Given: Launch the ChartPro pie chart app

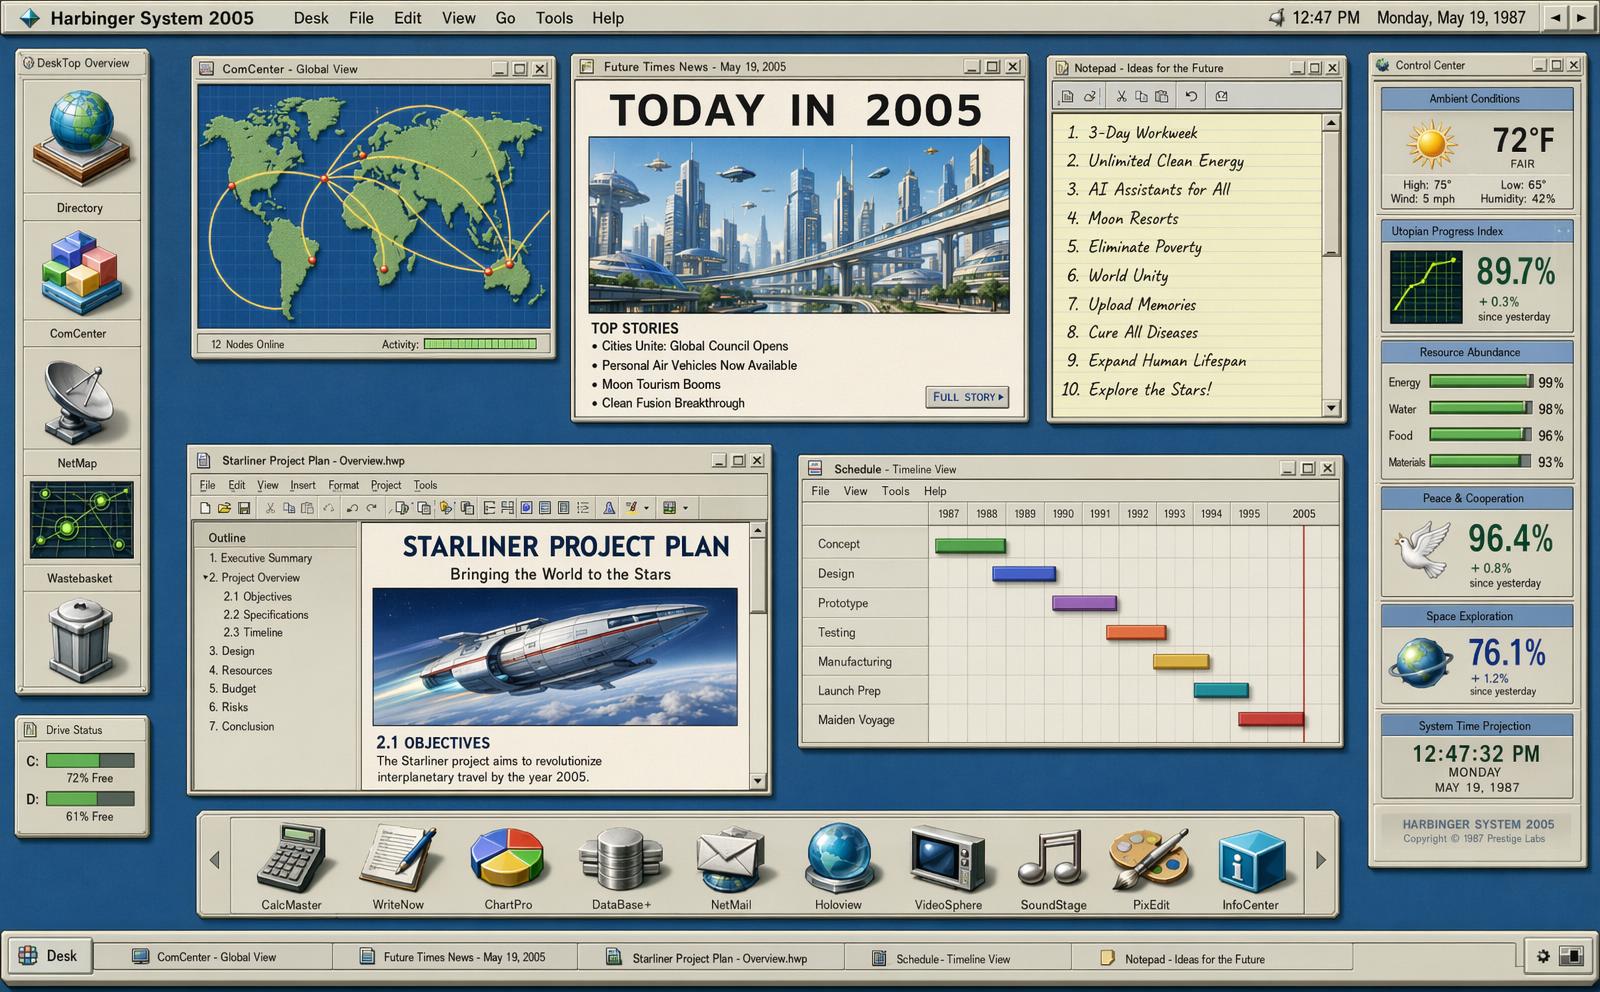Looking at the screenshot, I should coord(507,858).
